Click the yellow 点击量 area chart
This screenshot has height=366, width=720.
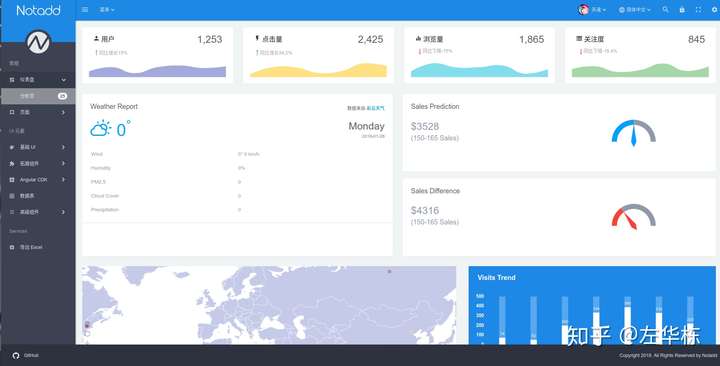pyautogui.click(x=318, y=70)
